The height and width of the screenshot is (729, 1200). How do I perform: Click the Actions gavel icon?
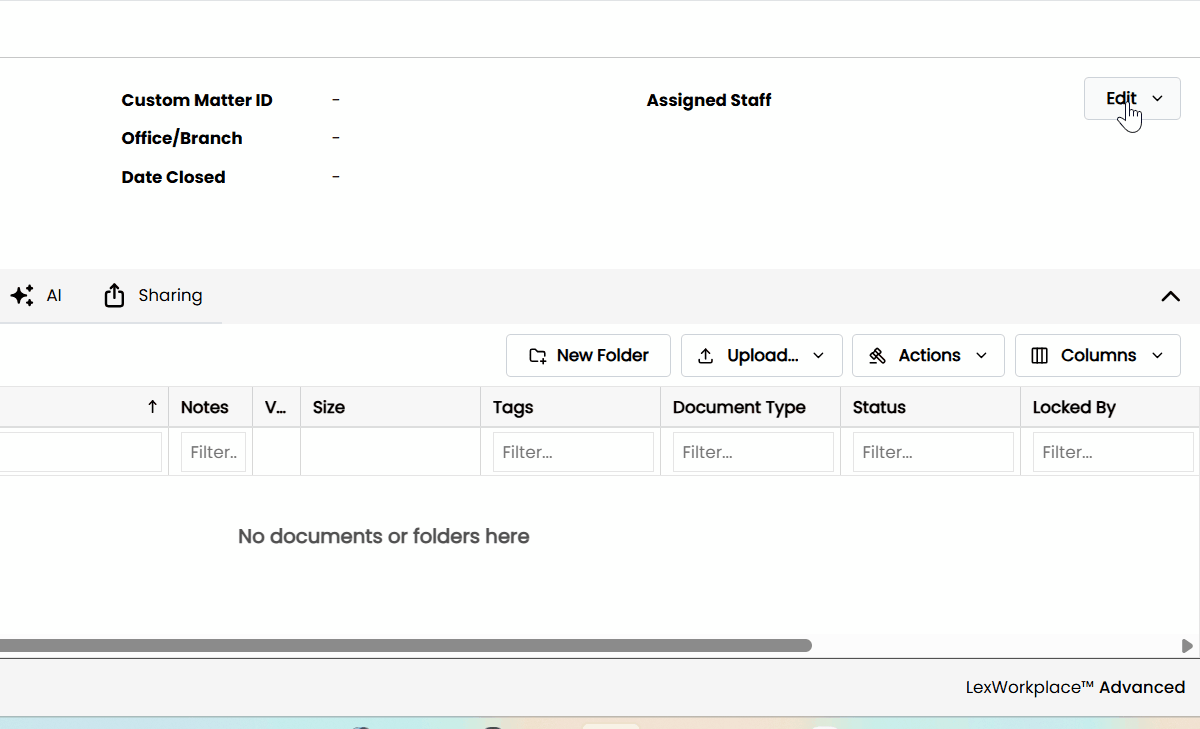point(878,355)
